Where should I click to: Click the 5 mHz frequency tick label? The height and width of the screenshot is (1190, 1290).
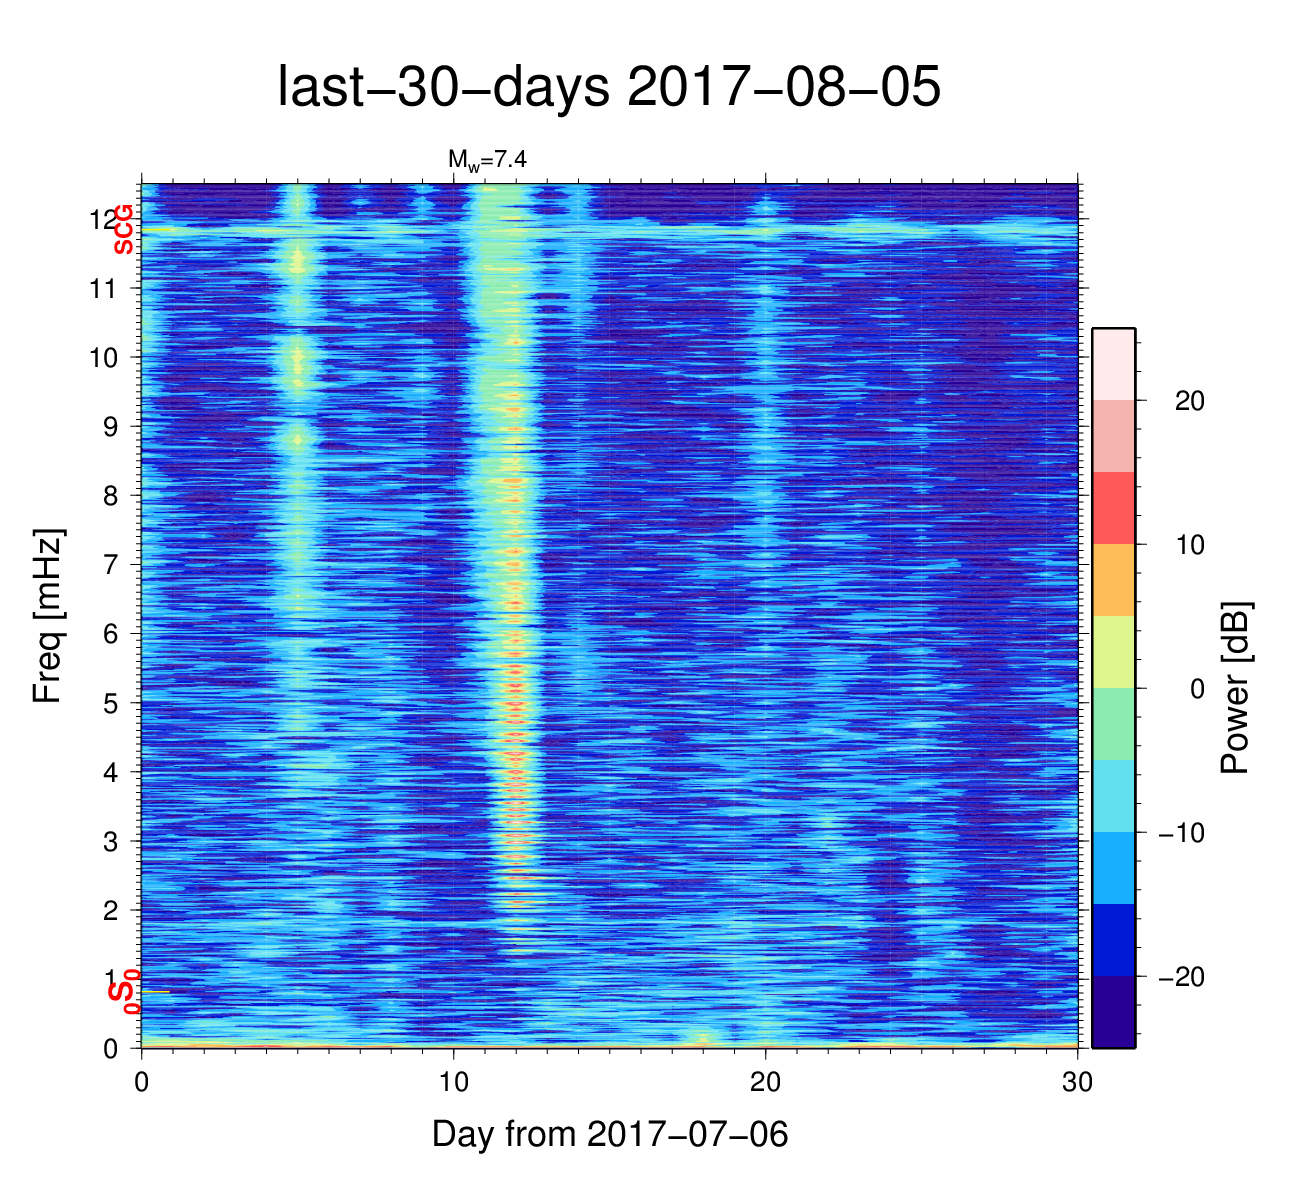tap(110, 703)
